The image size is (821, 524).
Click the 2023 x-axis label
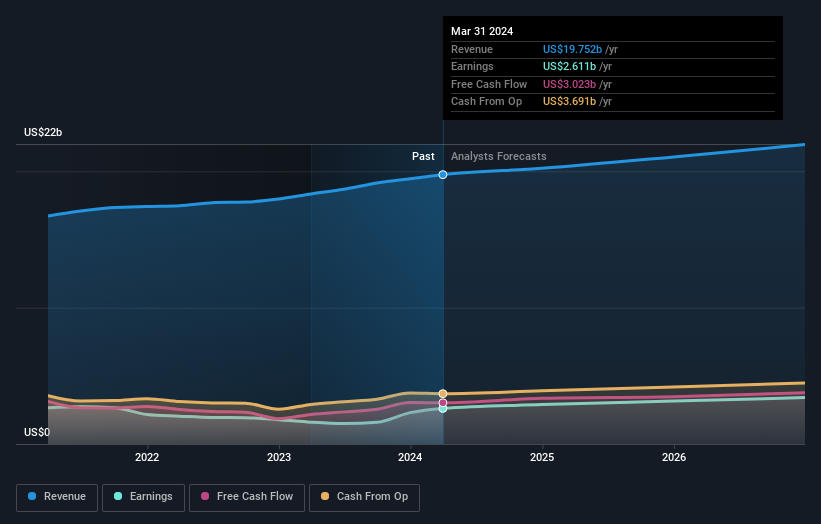click(279, 458)
